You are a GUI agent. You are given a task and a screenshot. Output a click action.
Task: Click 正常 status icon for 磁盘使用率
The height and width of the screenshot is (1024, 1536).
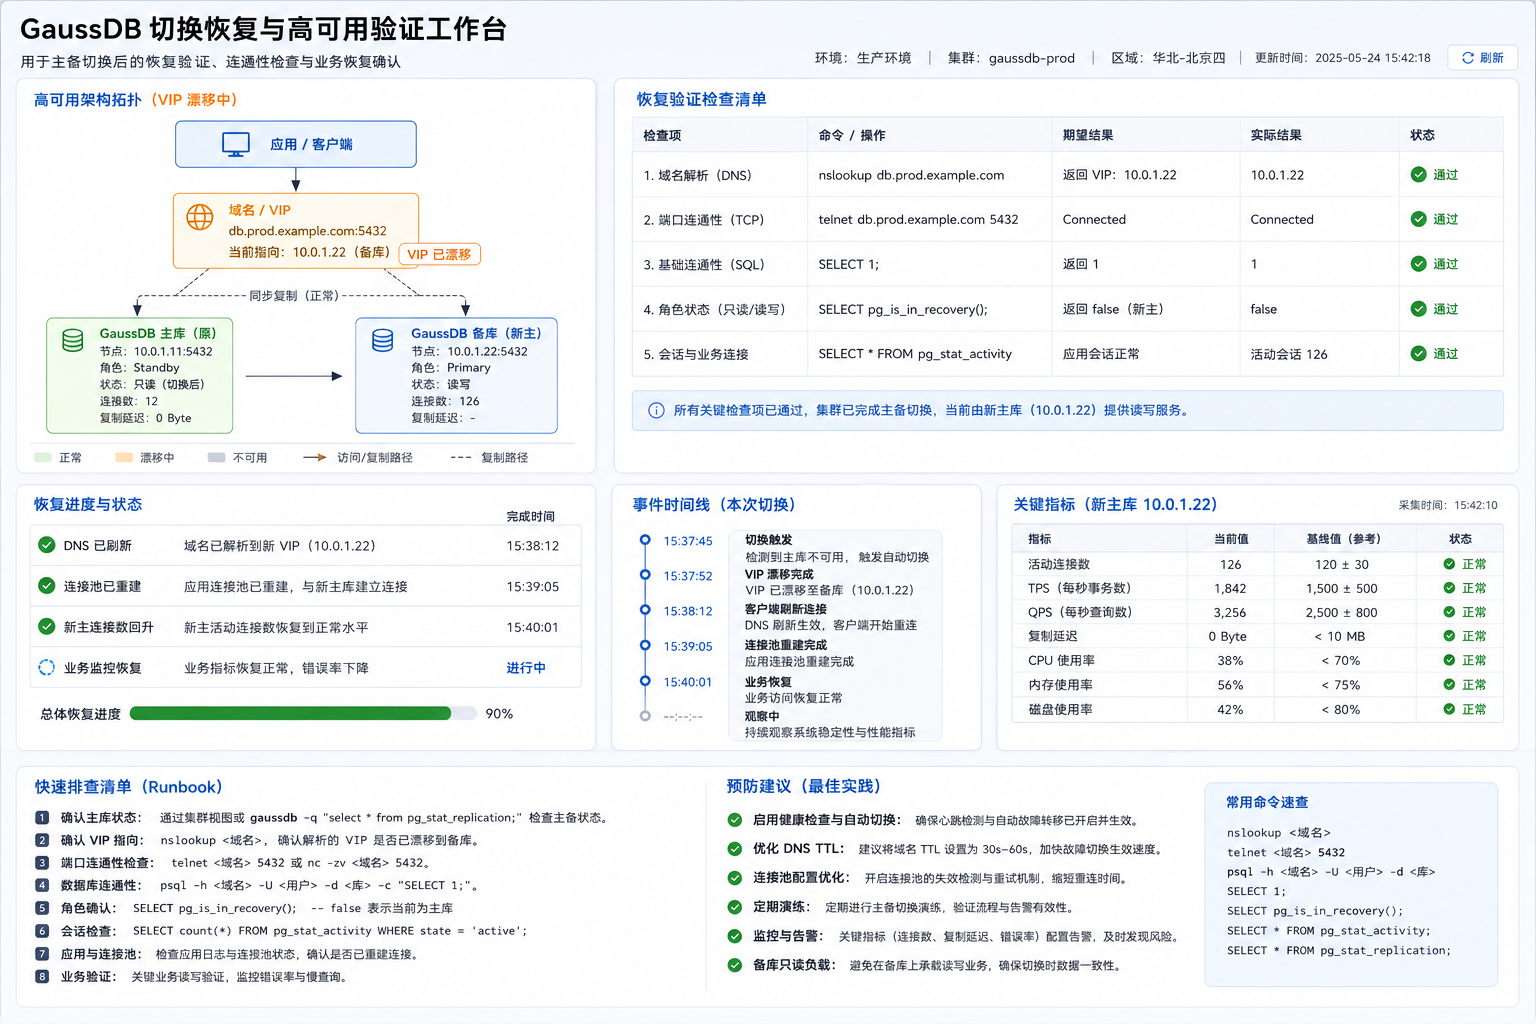1449,709
